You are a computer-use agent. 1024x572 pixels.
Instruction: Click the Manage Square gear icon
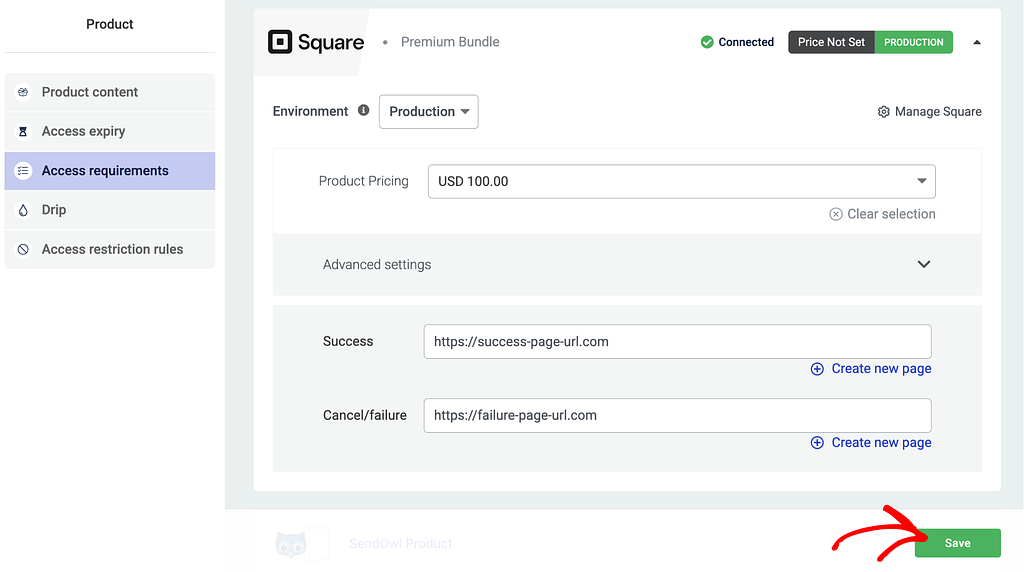883,112
